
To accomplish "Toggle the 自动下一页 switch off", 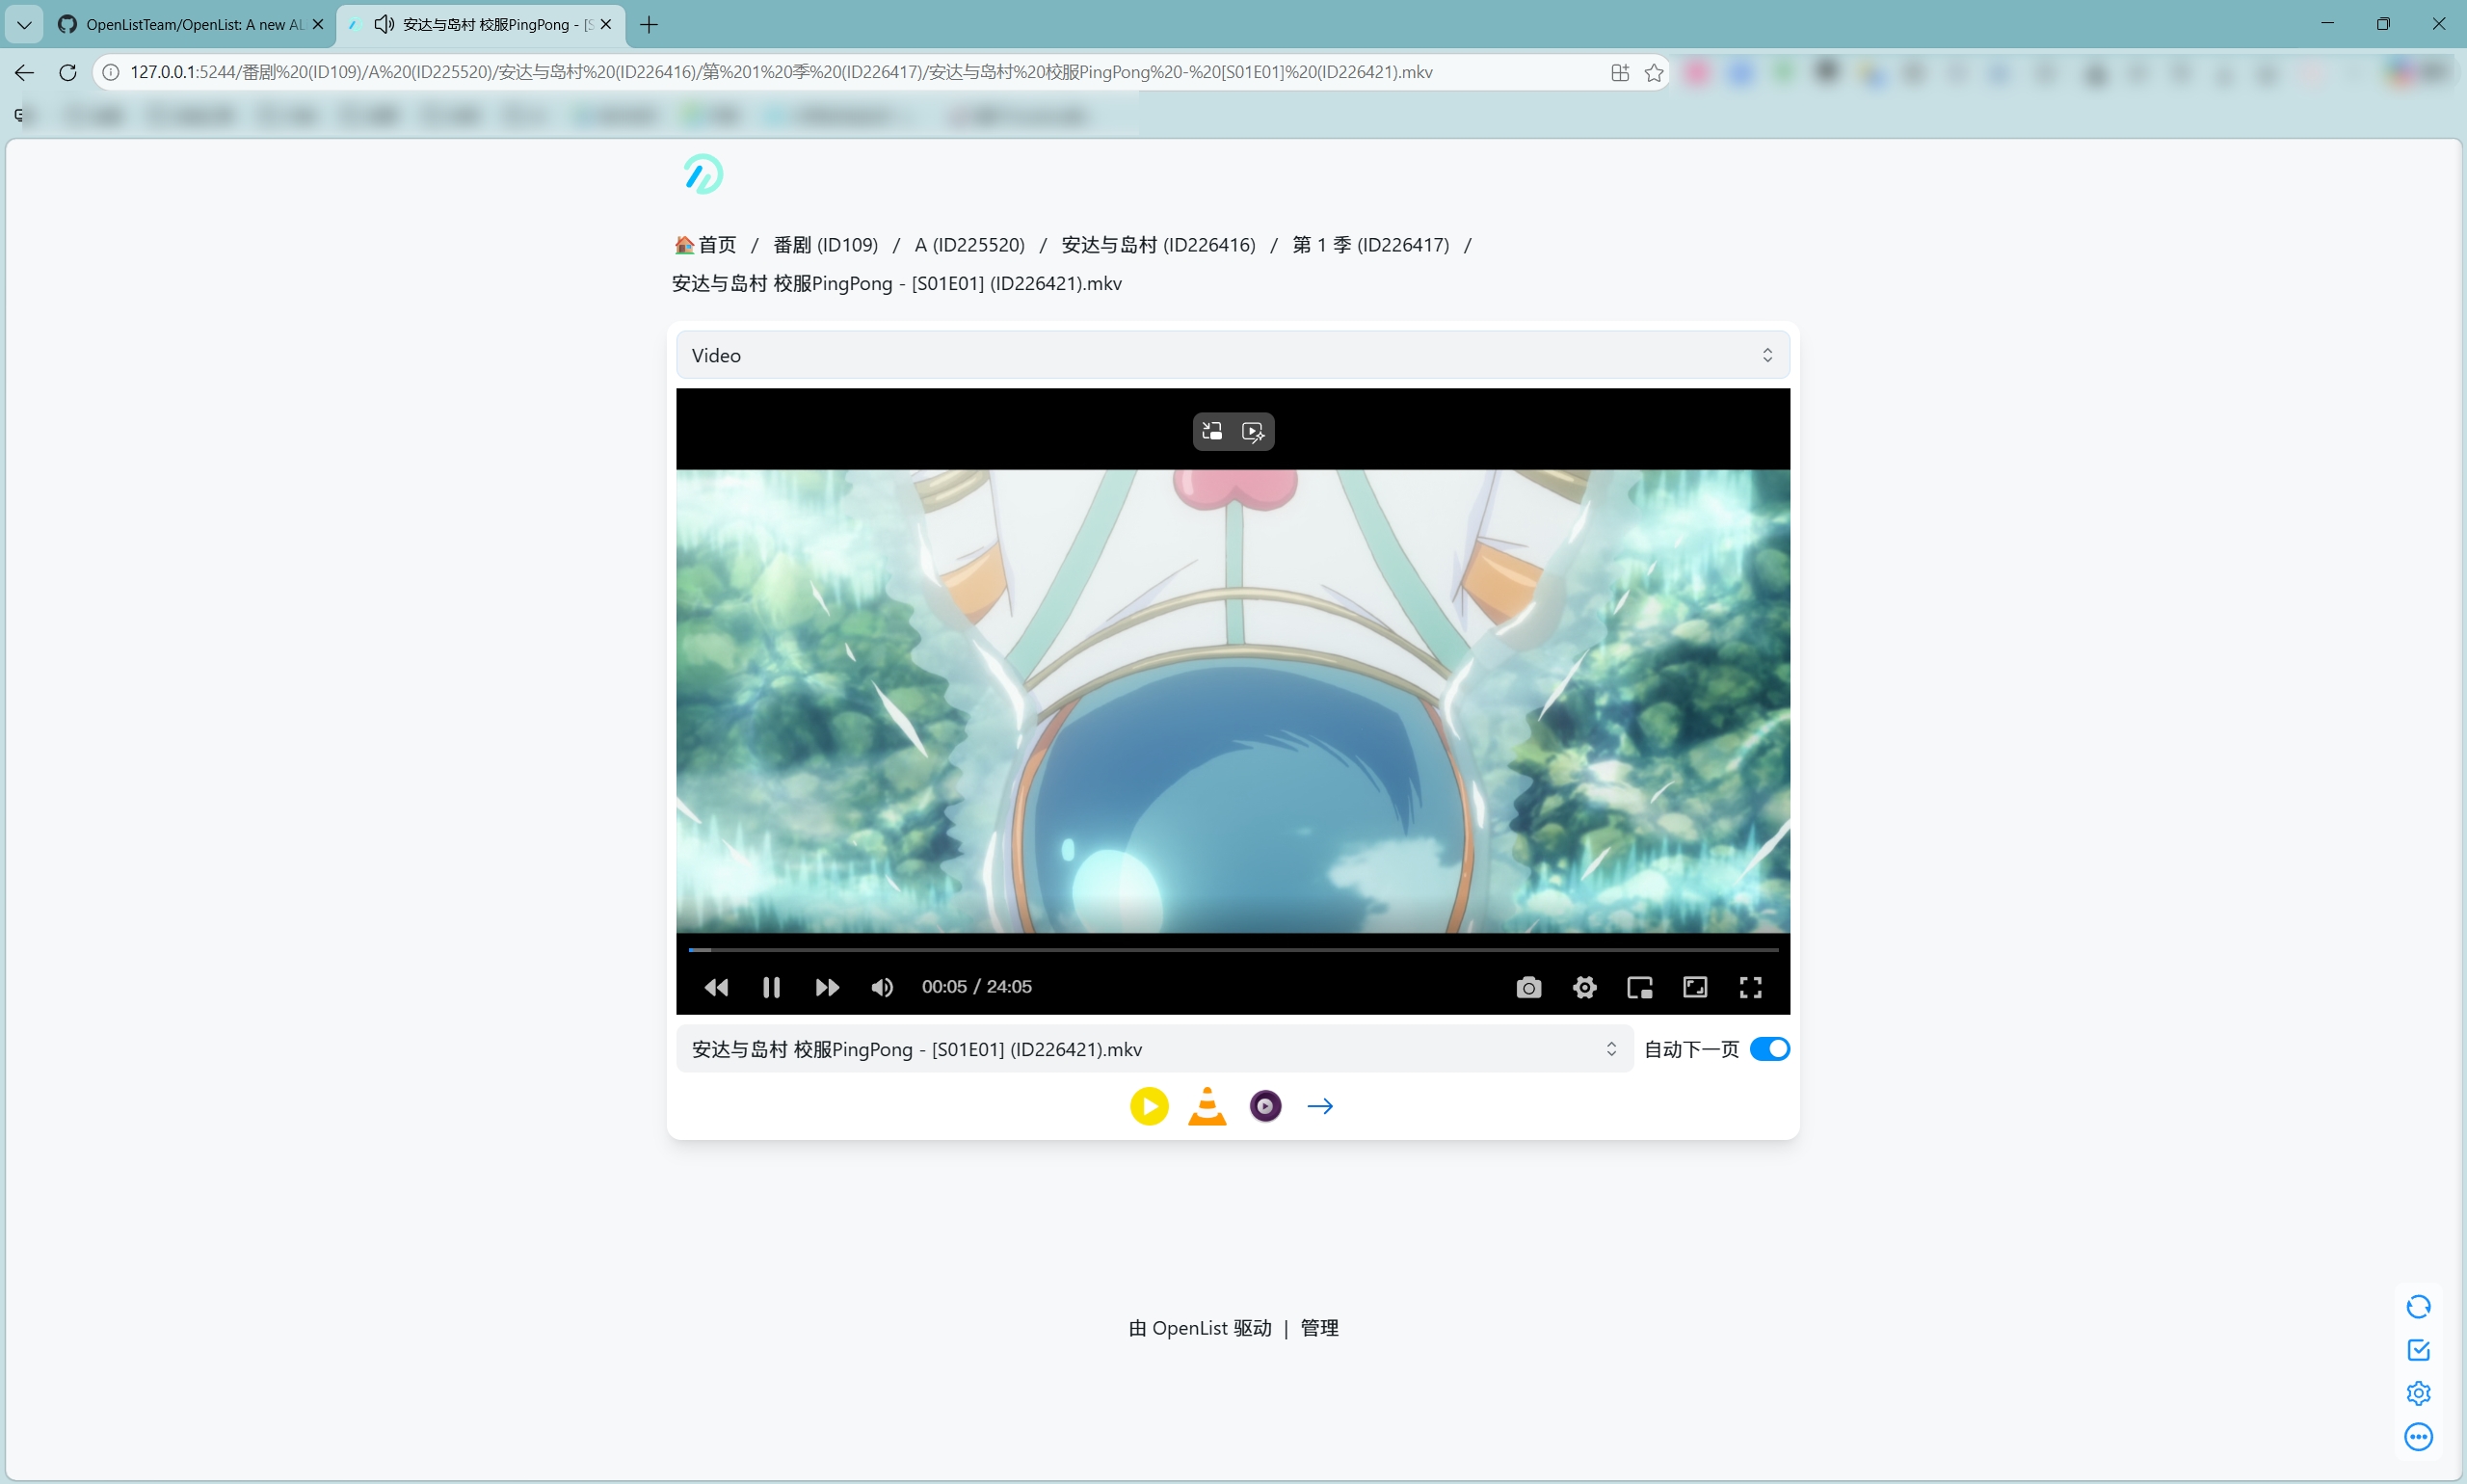I will tap(1769, 1049).
